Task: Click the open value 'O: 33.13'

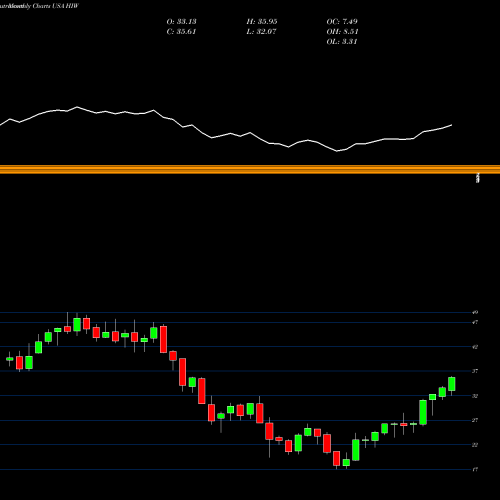Action: [x=181, y=22]
